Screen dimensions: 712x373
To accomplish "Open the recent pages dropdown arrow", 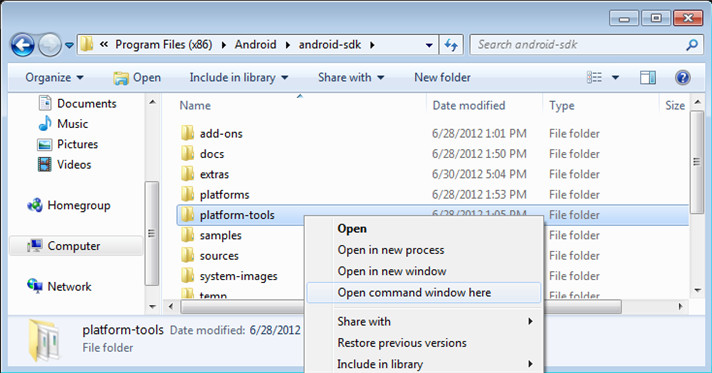I will 69,45.
